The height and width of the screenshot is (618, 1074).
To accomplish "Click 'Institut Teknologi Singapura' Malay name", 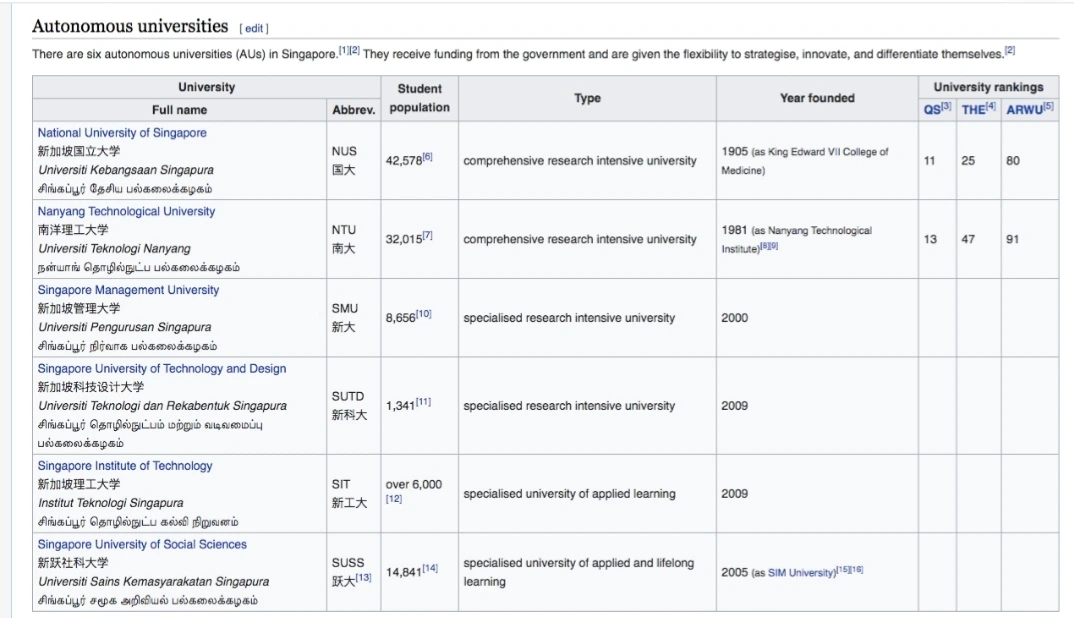I will [x=111, y=503].
